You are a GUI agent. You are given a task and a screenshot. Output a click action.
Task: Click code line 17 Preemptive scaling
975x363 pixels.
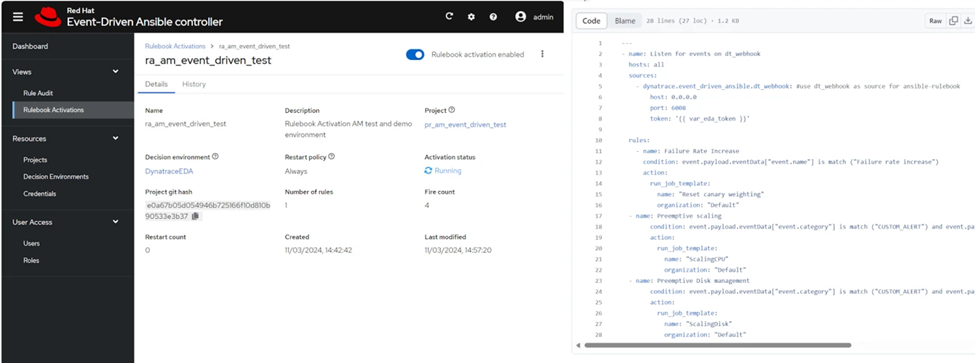(x=675, y=216)
